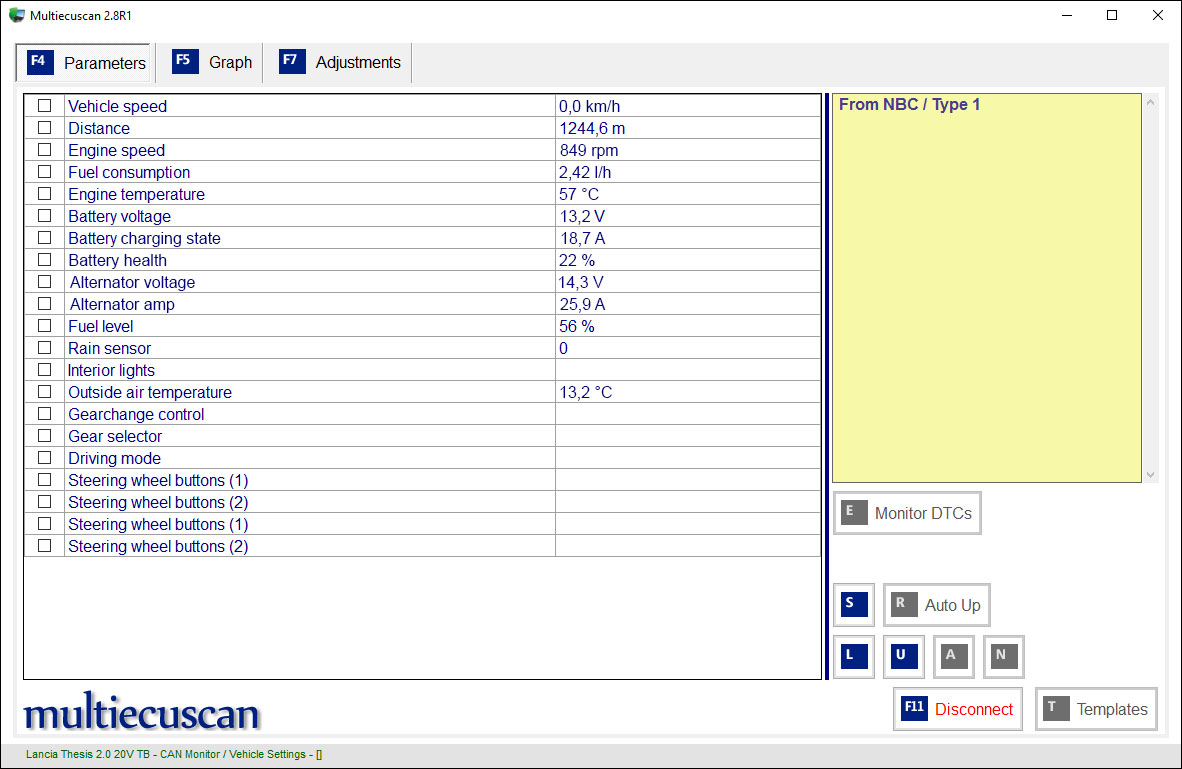This screenshot has width=1182, height=769.
Task: Click the yellow From NBC info panel
Action: point(986,288)
